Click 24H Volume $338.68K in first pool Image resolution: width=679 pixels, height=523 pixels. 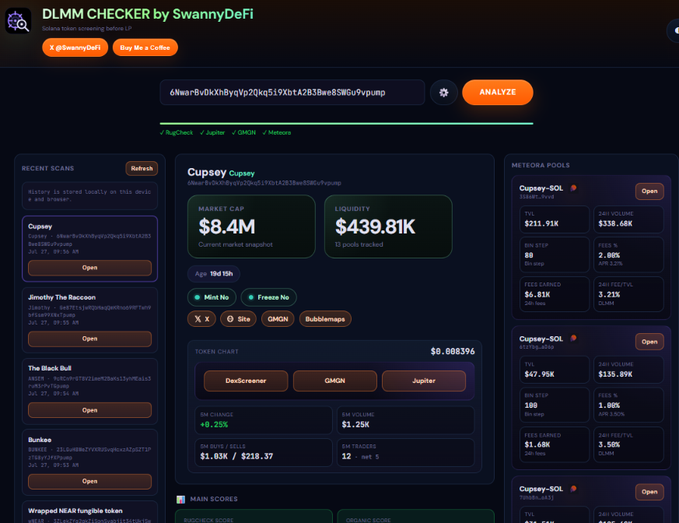pyautogui.click(x=615, y=223)
